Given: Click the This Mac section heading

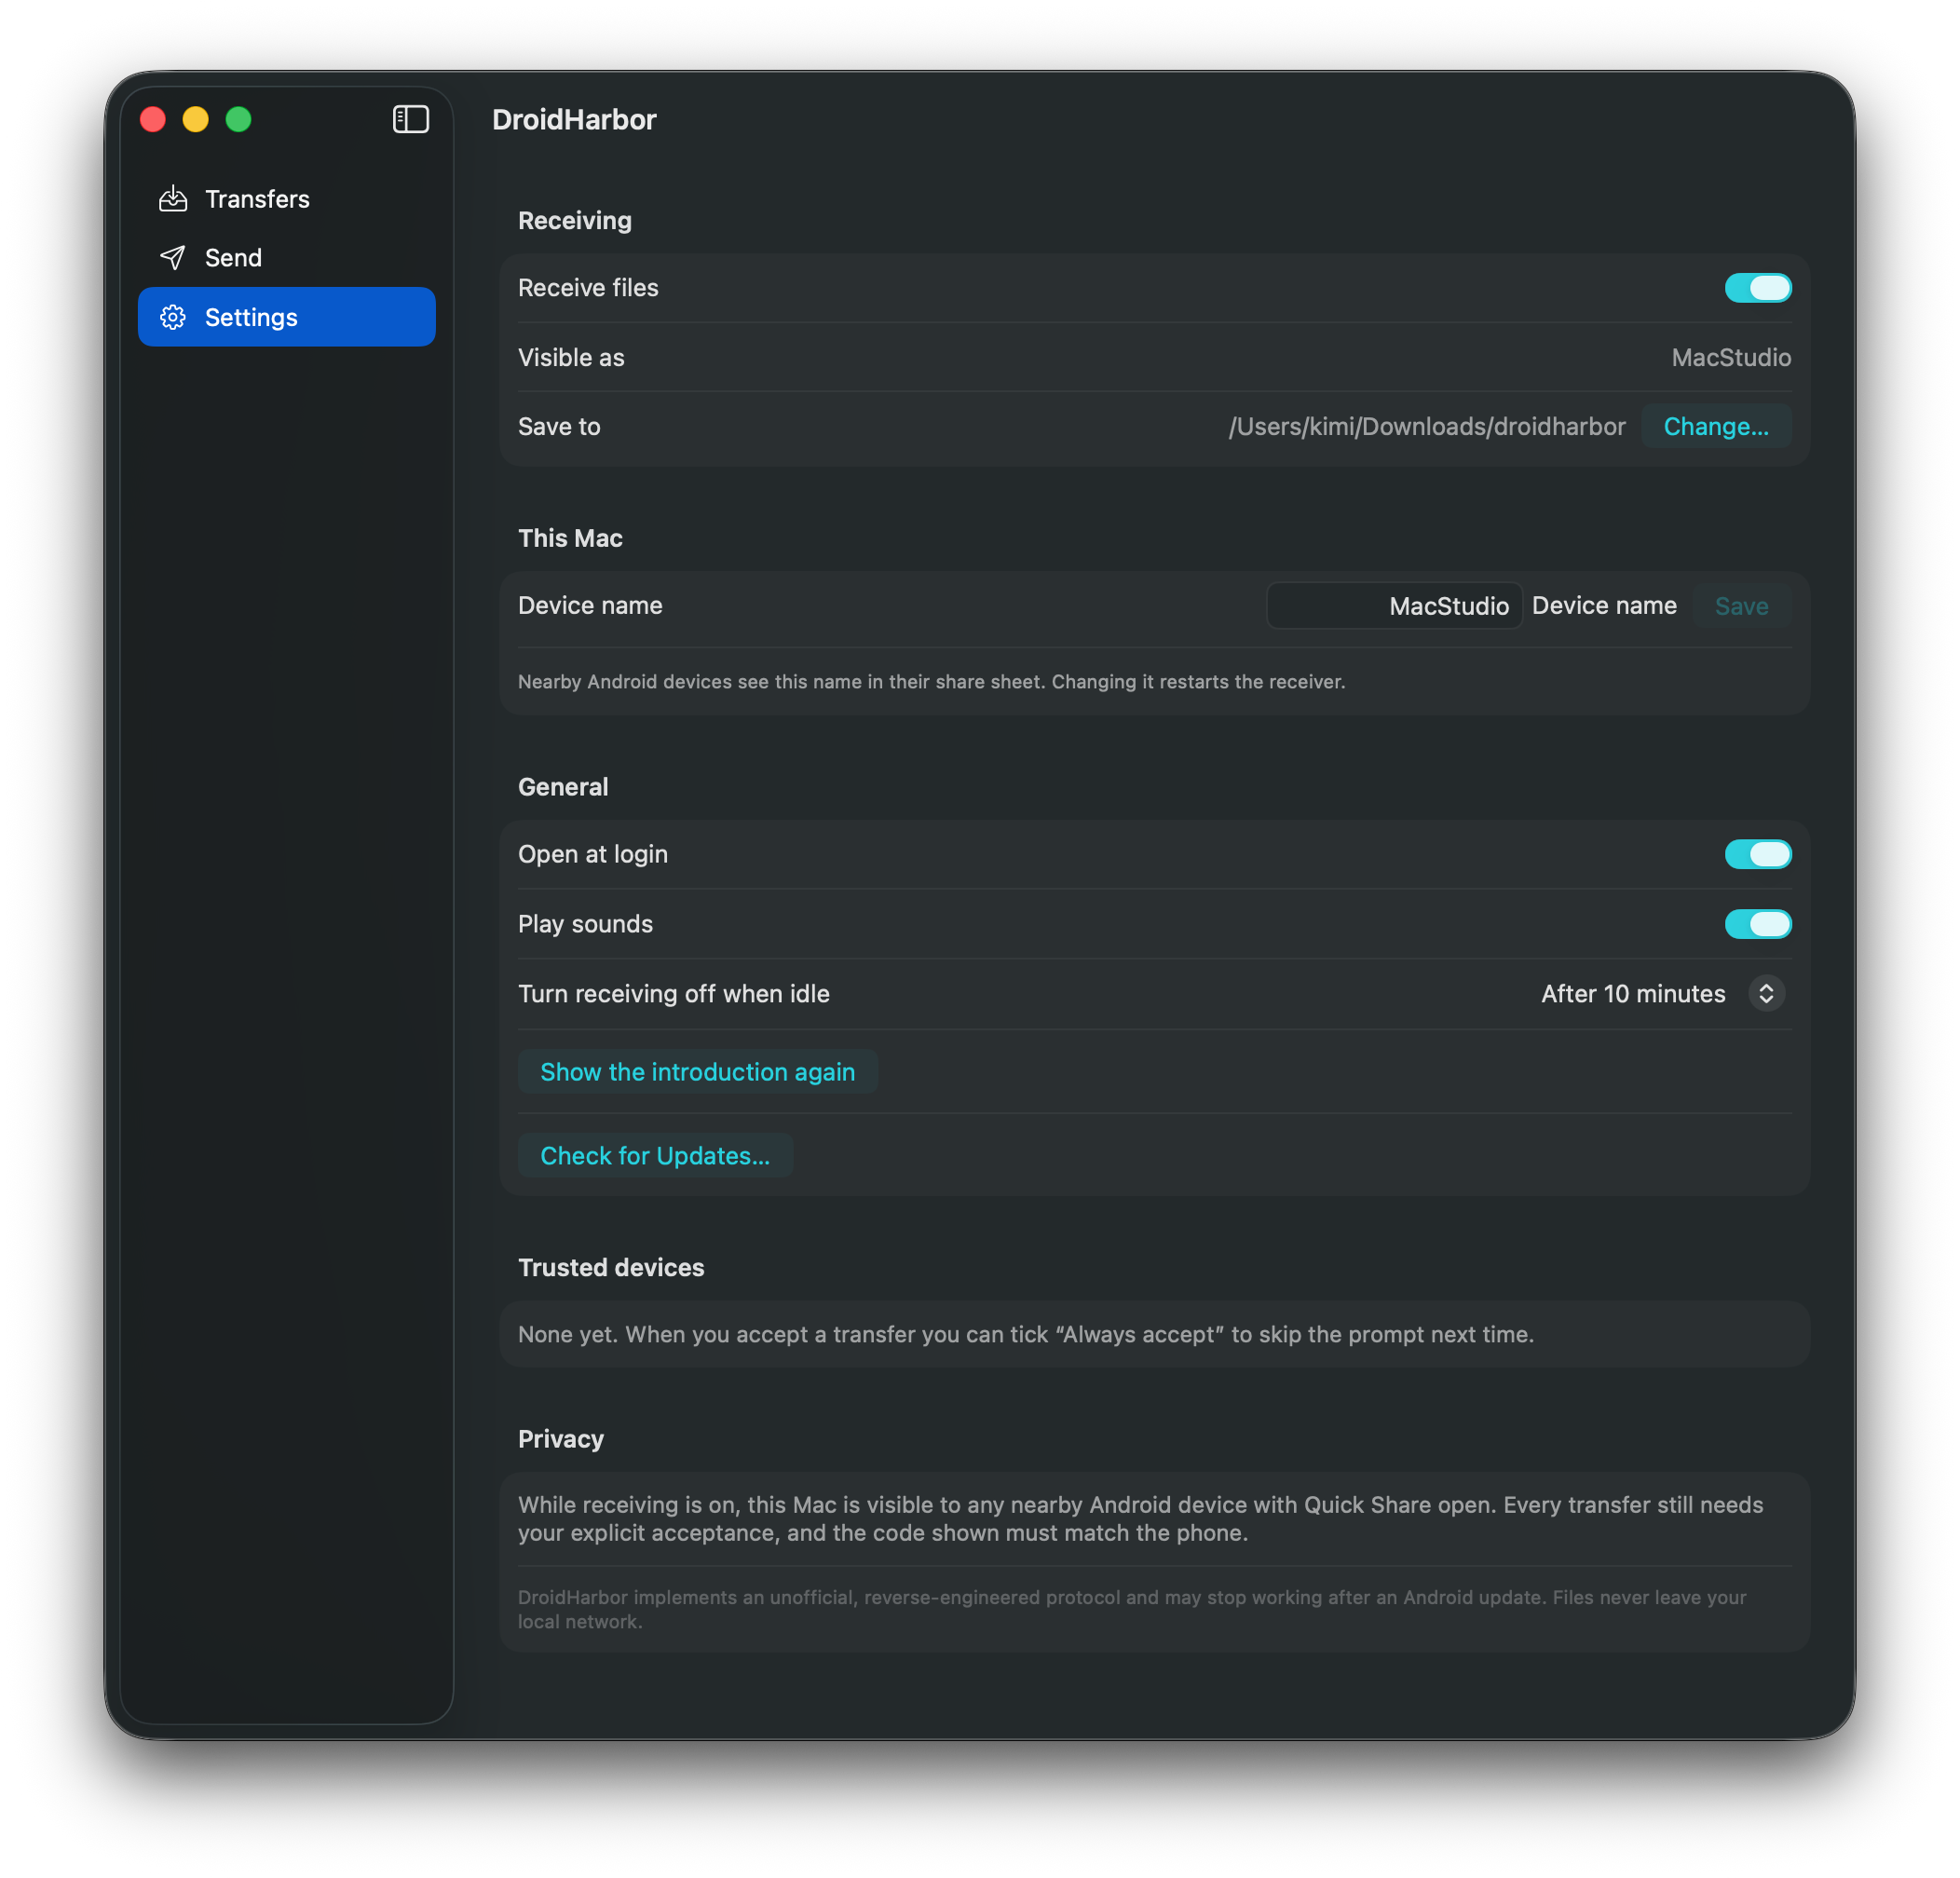Looking at the screenshot, I should (x=570, y=538).
